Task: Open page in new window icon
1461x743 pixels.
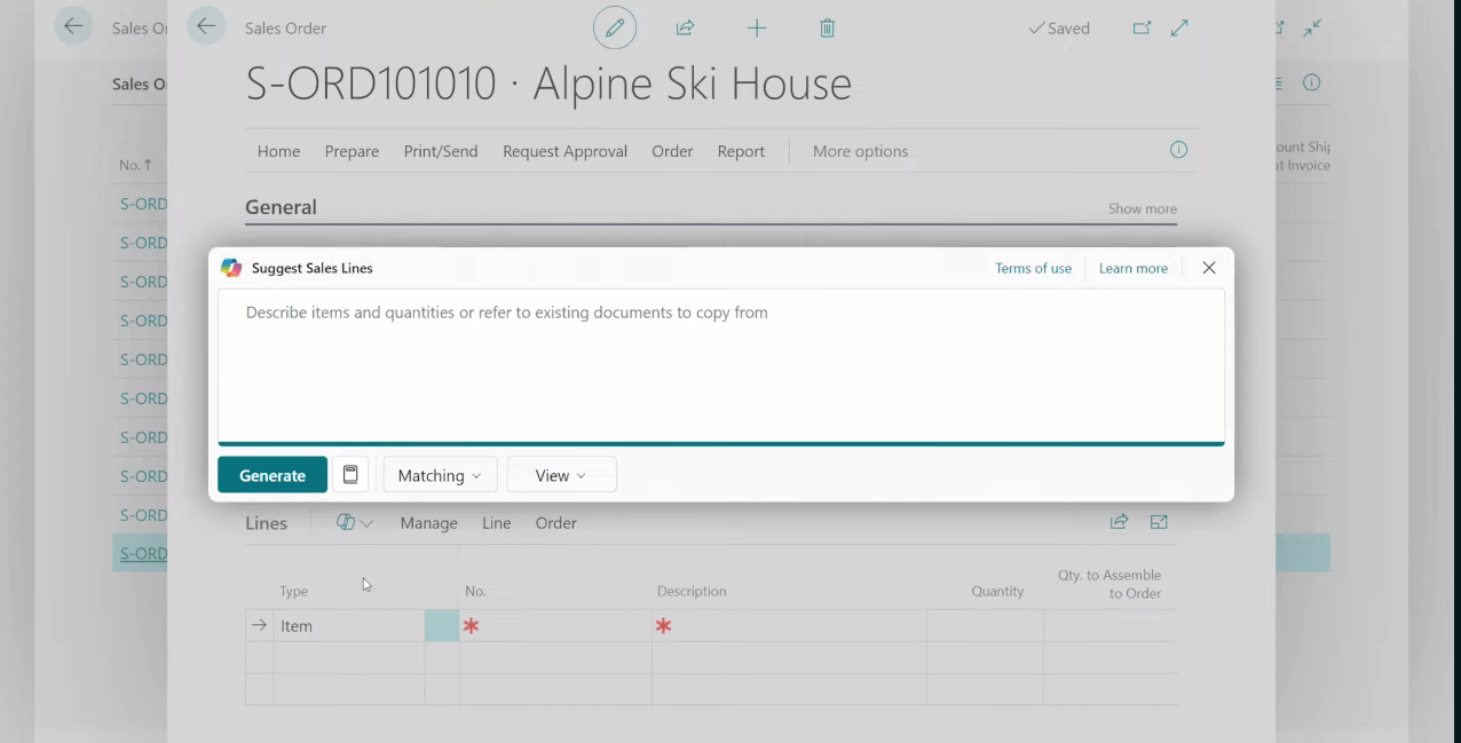Action: [x=1142, y=28]
